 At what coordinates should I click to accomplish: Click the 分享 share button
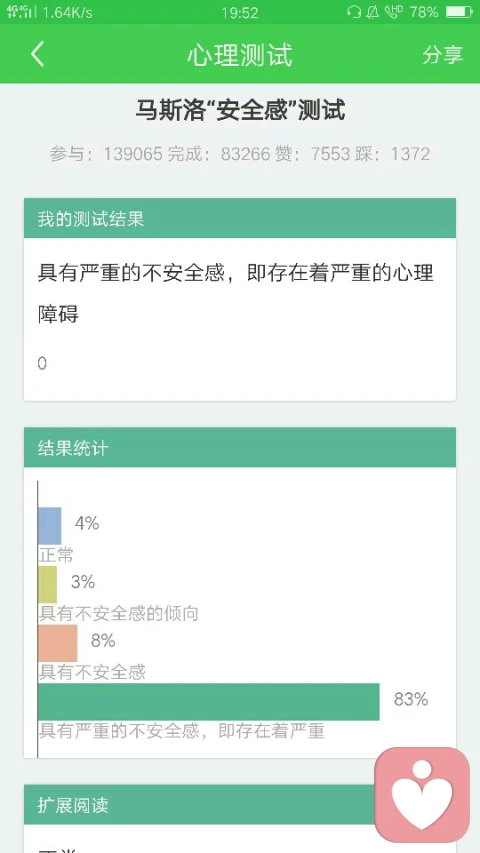click(x=442, y=54)
